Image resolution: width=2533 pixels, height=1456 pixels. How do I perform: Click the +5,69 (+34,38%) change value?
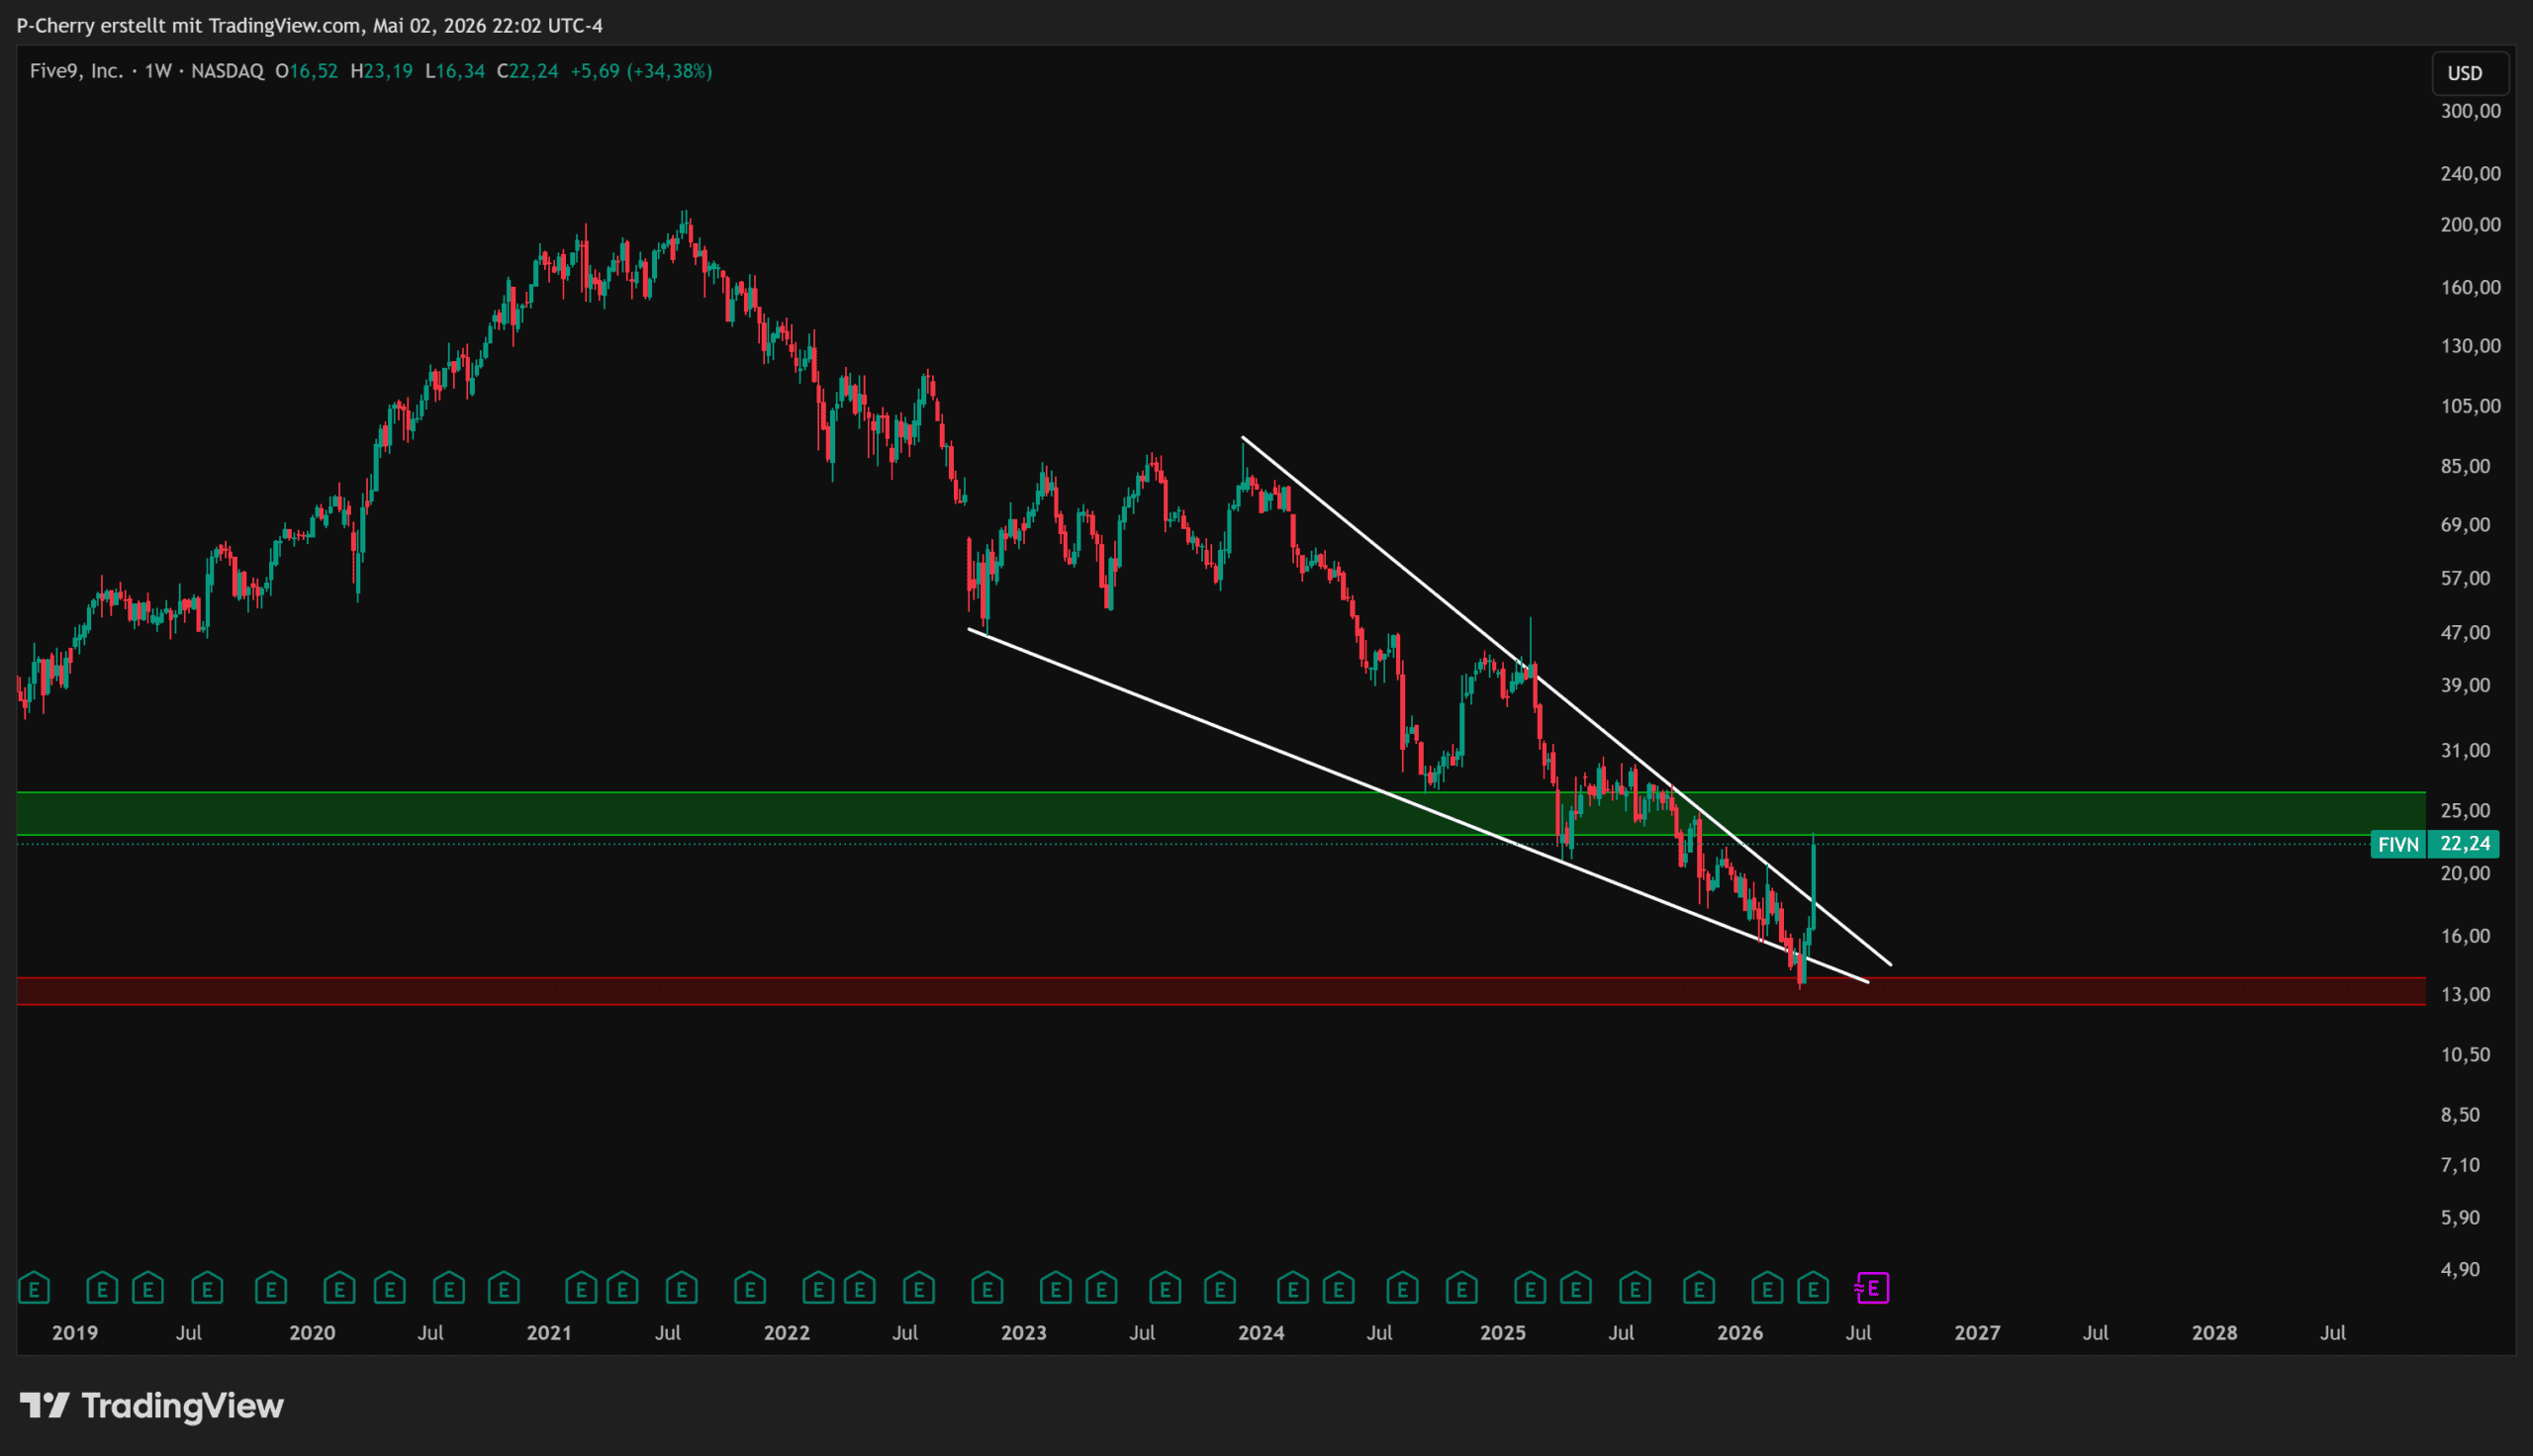641,71
